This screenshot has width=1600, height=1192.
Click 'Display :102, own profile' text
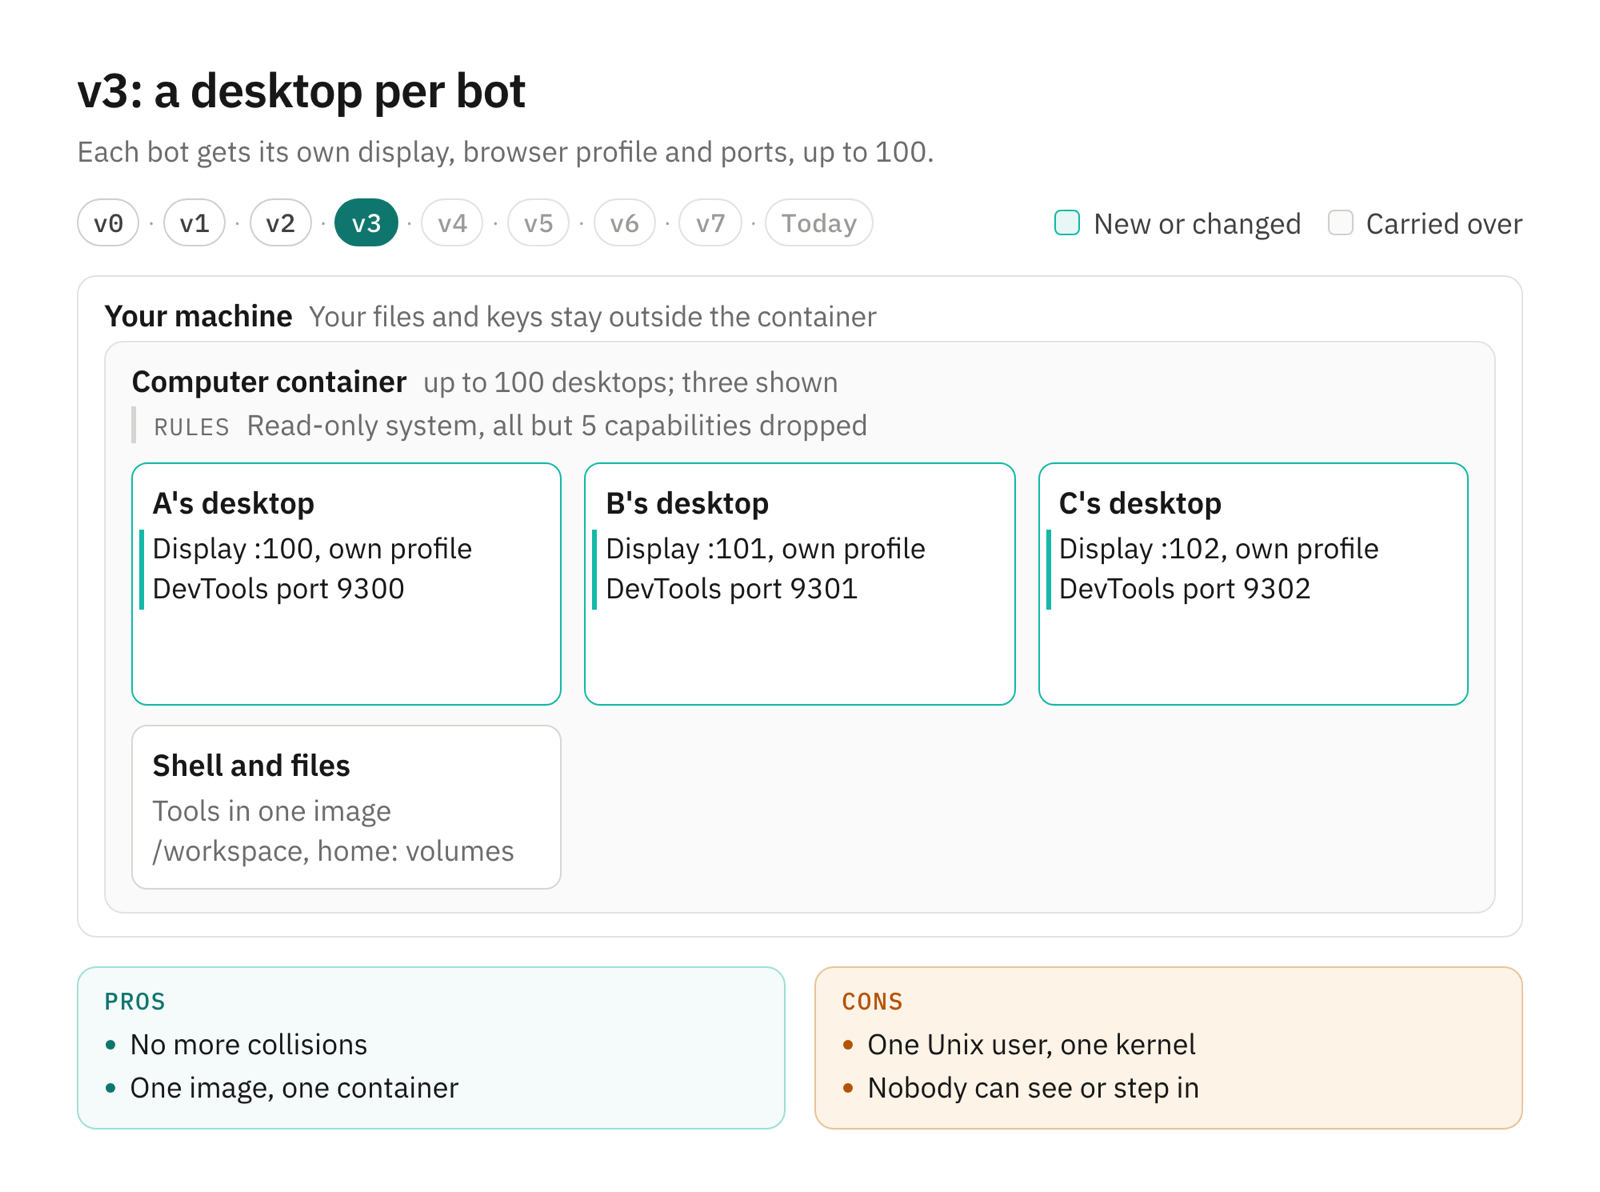1218,549
